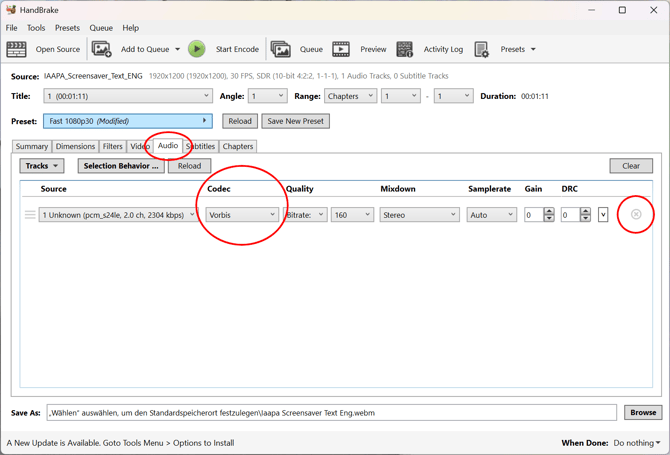Click the Start Encode label
This screenshot has height=455, width=670.
(237, 49)
